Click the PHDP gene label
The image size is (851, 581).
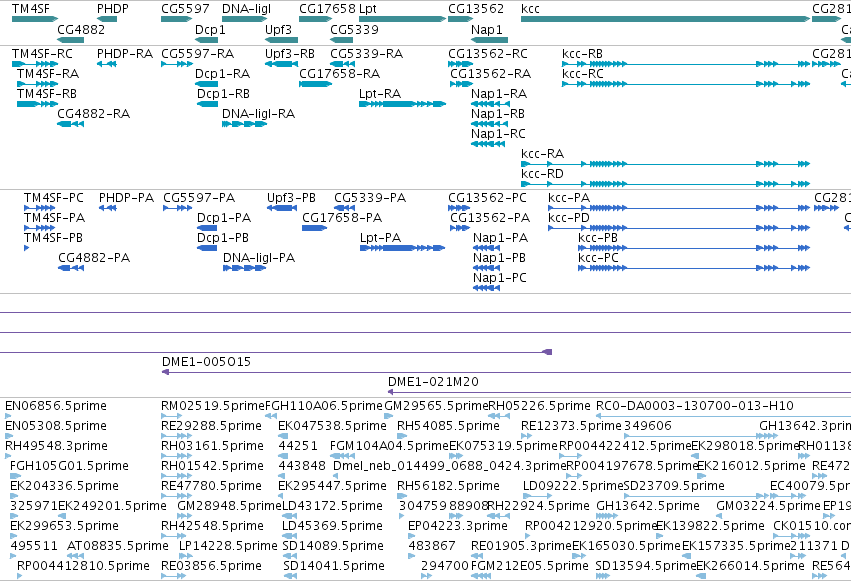113,9
